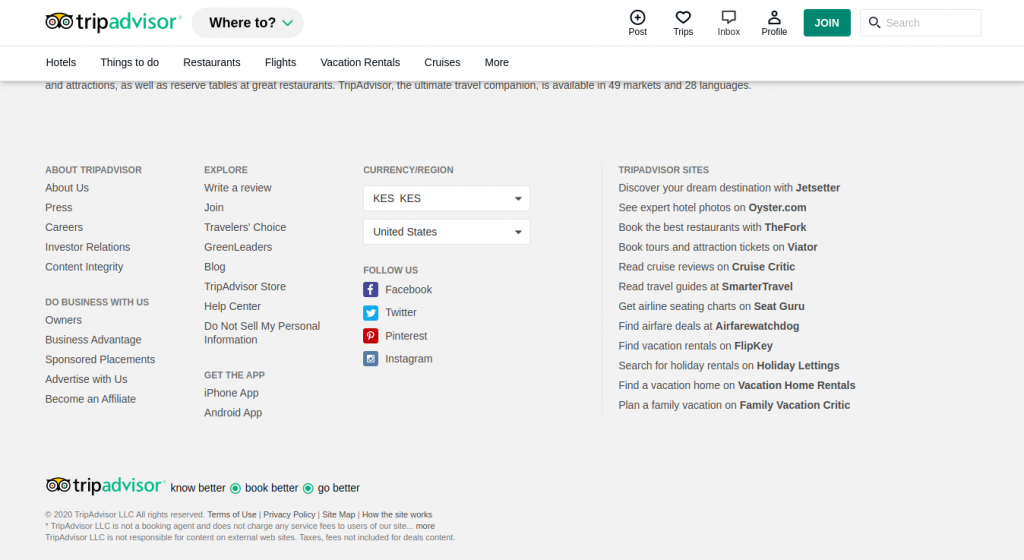The height and width of the screenshot is (560, 1024).
Task: Expand the KES currency dropdown
Action: (x=446, y=199)
